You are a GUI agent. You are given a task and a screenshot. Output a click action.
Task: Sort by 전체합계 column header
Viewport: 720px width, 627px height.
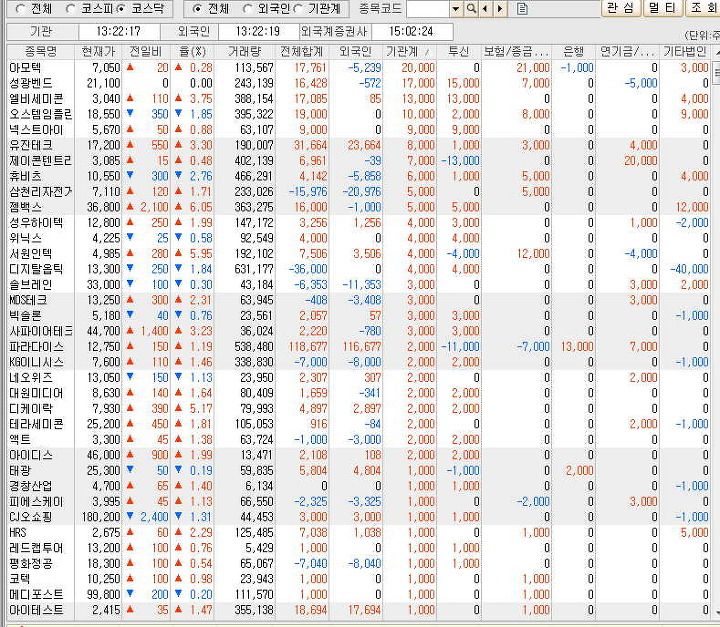click(x=301, y=51)
